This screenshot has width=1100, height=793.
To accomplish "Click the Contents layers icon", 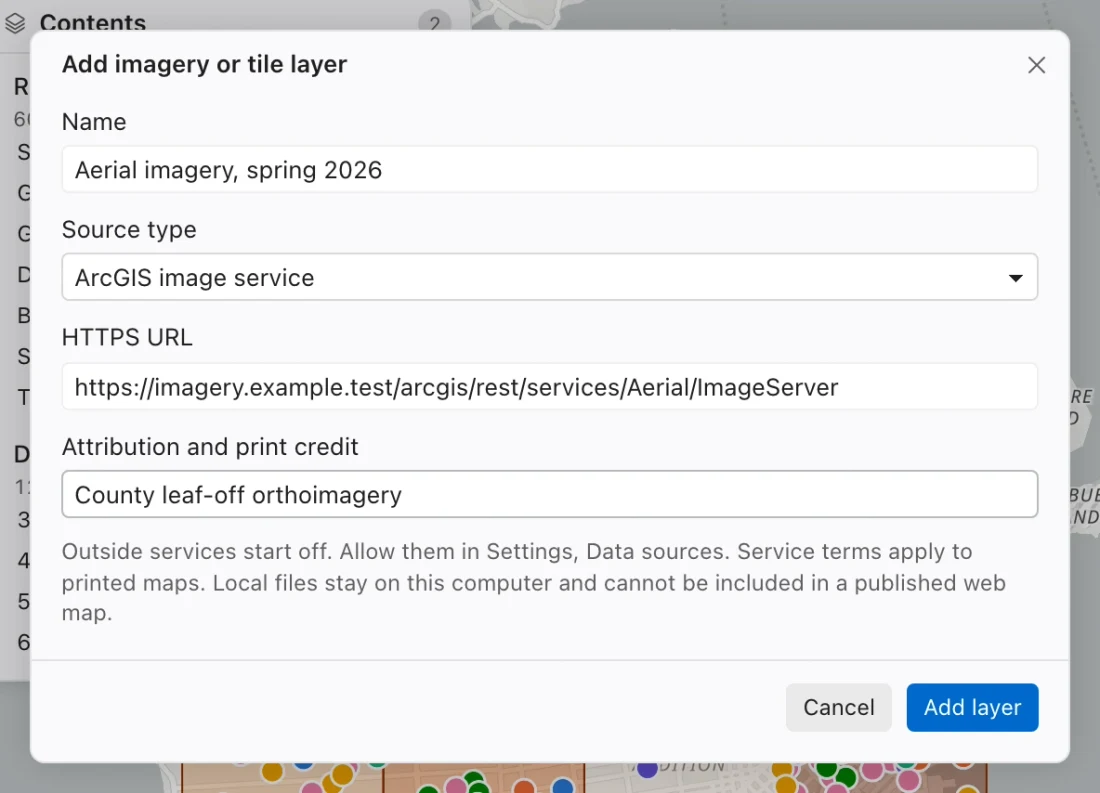I will [x=15, y=23].
